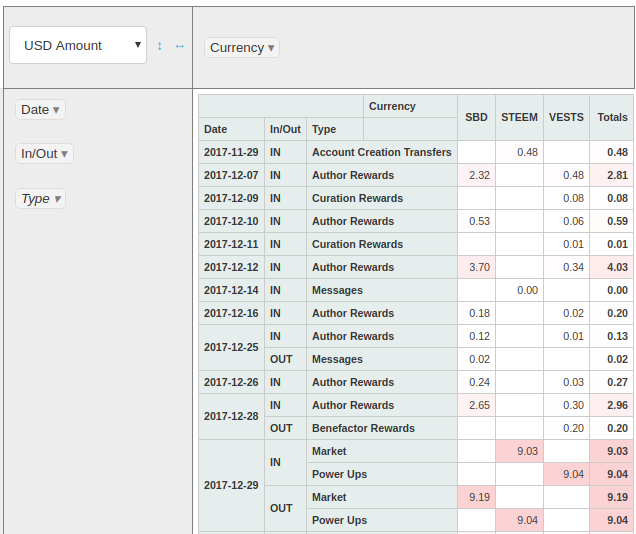Viewport: 636px width, 534px height.
Task: Click the Type row-axis header
Action: pyautogui.click(x=335, y=129)
